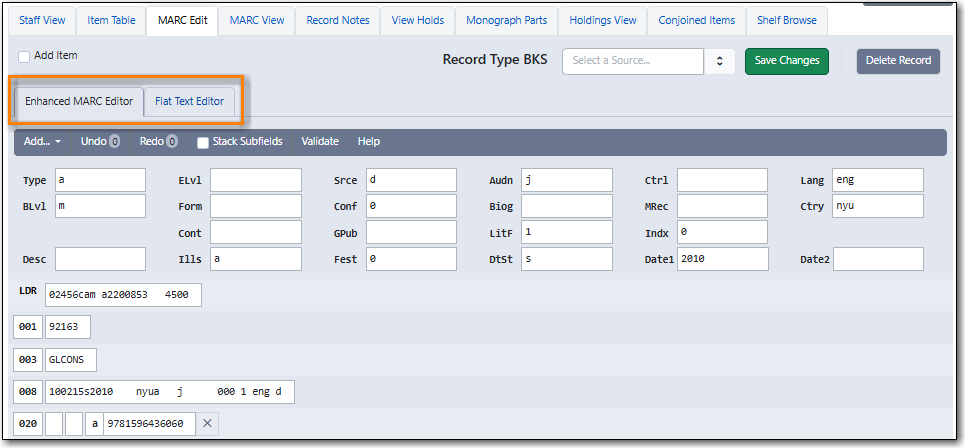The width and height of the screenshot is (965, 448).
Task: Toggle the Stack Subfields checkbox
Action: tap(203, 142)
